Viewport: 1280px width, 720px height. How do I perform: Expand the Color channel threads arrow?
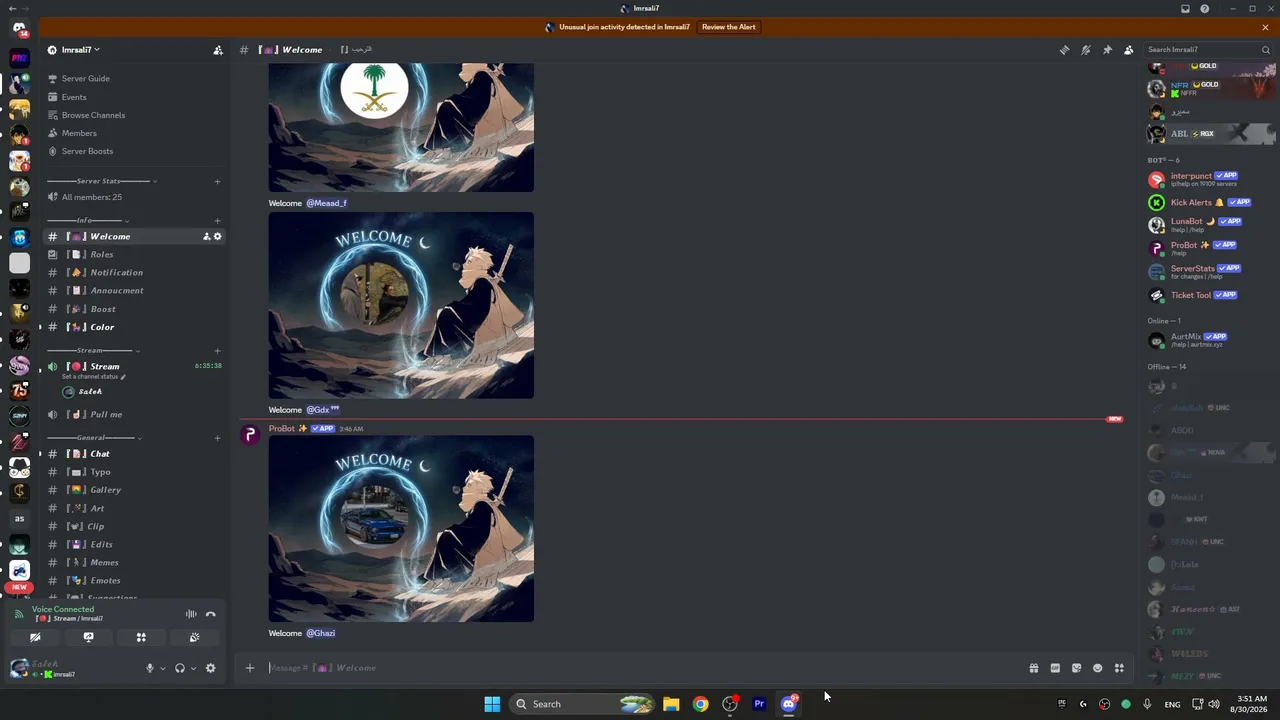40,327
